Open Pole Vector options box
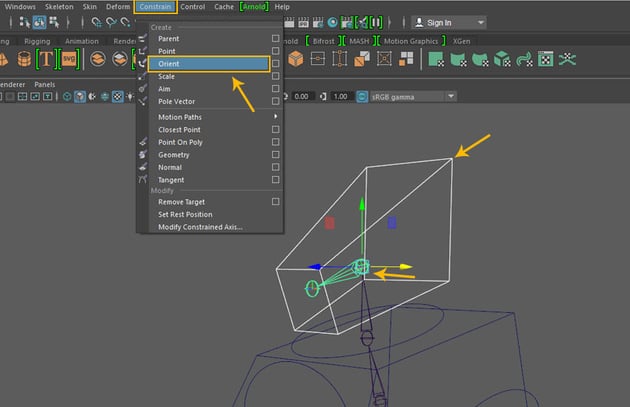Viewport: 630px width, 407px height. point(275,102)
